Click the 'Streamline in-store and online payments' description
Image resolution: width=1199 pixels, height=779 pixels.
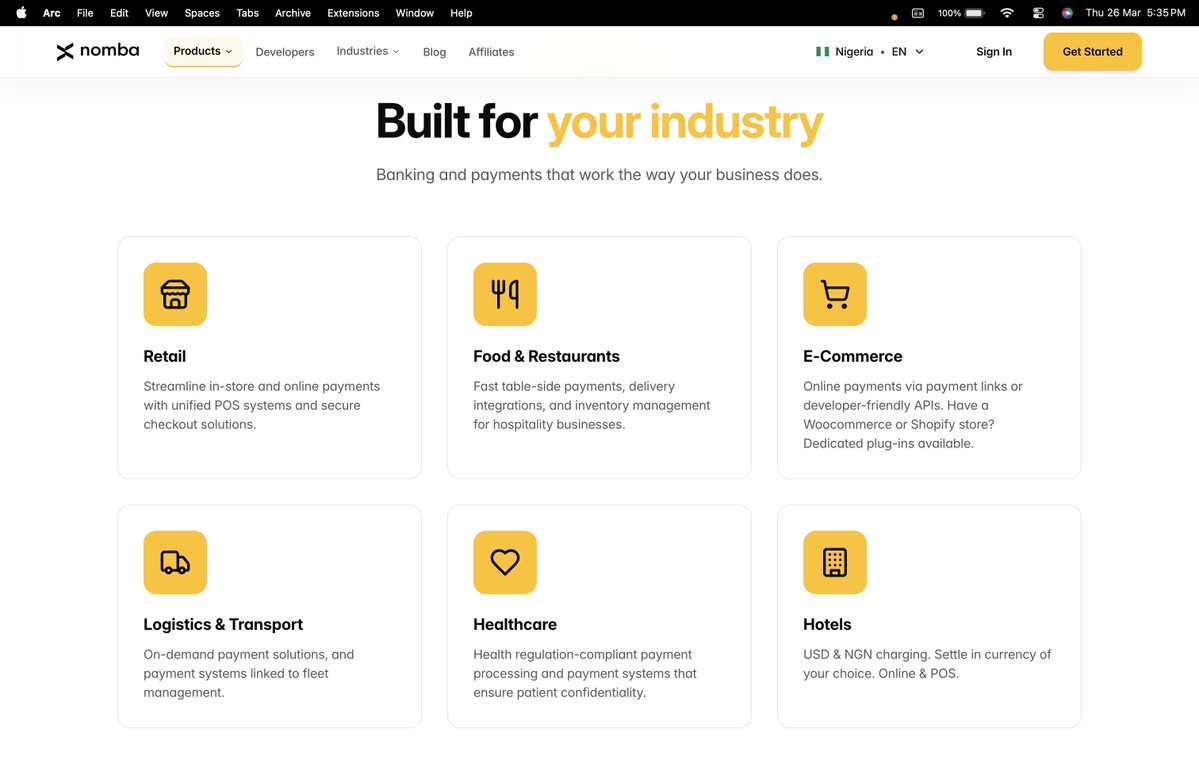[x=262, y=405]
